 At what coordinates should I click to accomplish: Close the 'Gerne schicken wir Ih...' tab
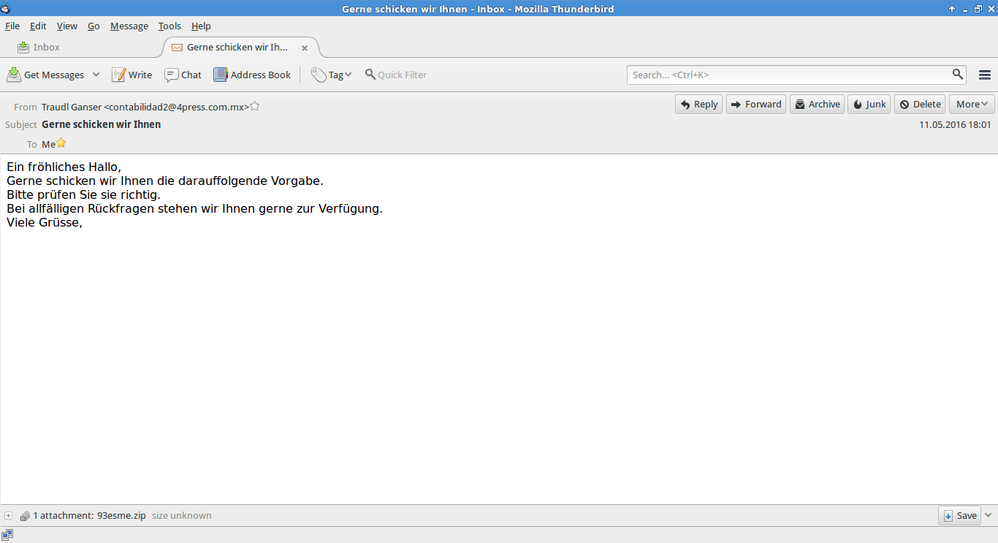304,48
